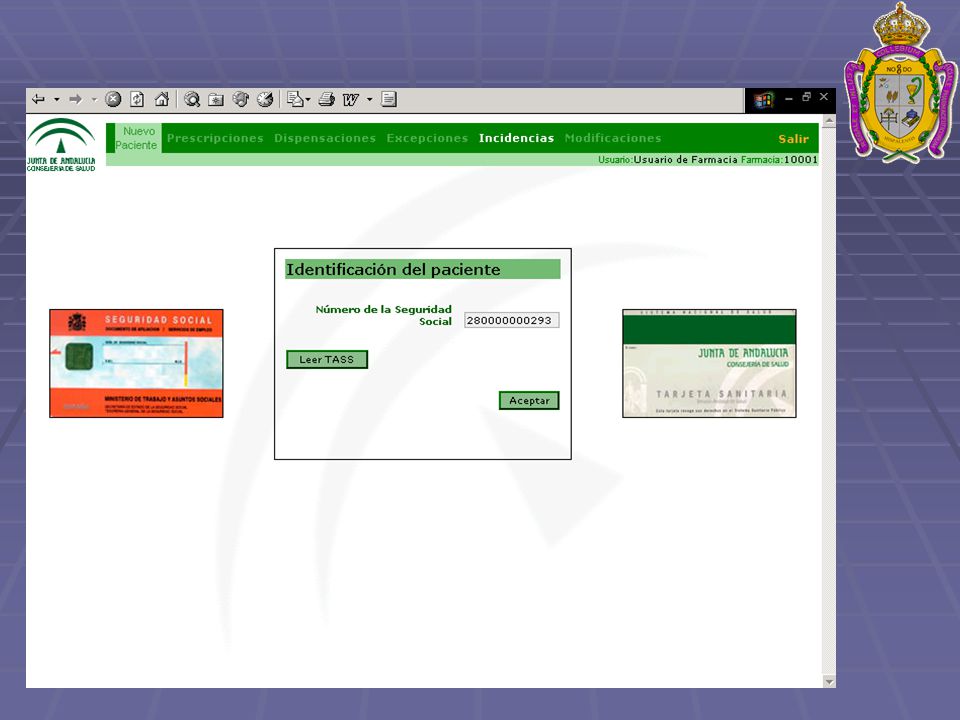Image resolution: width=960 pixels, height=720 pixels.
Task: Click the Discuss page icon
Action: pos(389,99)
